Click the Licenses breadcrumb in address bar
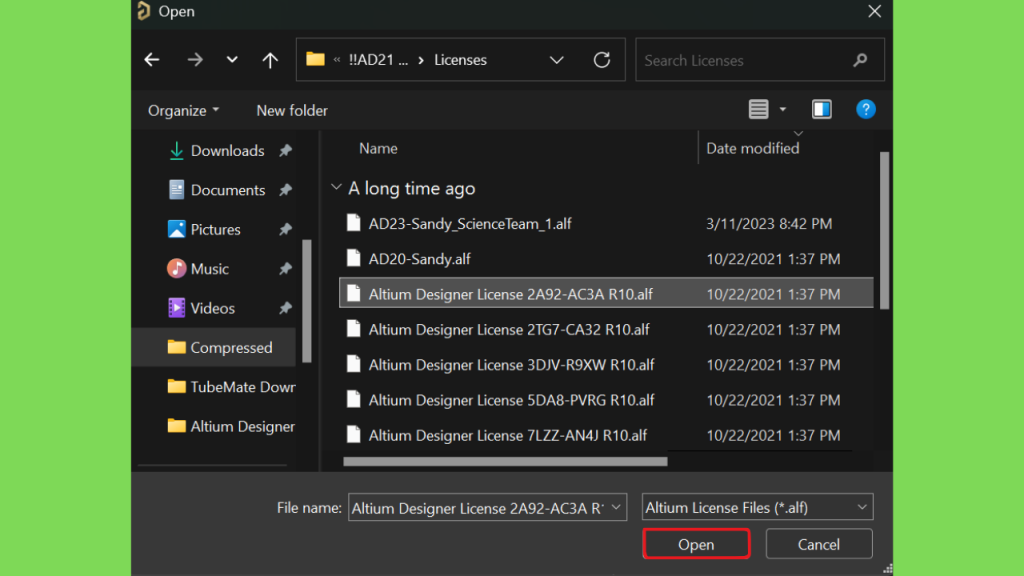This screenshot has height=576, width=1024. [x=460, y=60]
